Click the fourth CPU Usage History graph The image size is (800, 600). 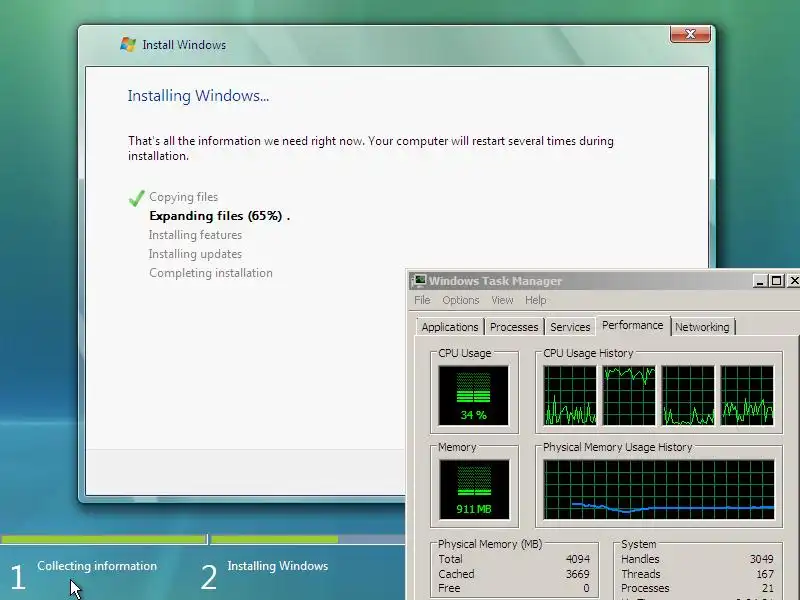pos(747,395)
